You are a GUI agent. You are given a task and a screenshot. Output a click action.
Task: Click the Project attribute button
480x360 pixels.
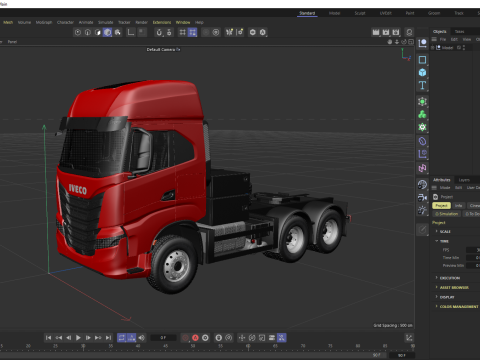(x=441, y=206)
